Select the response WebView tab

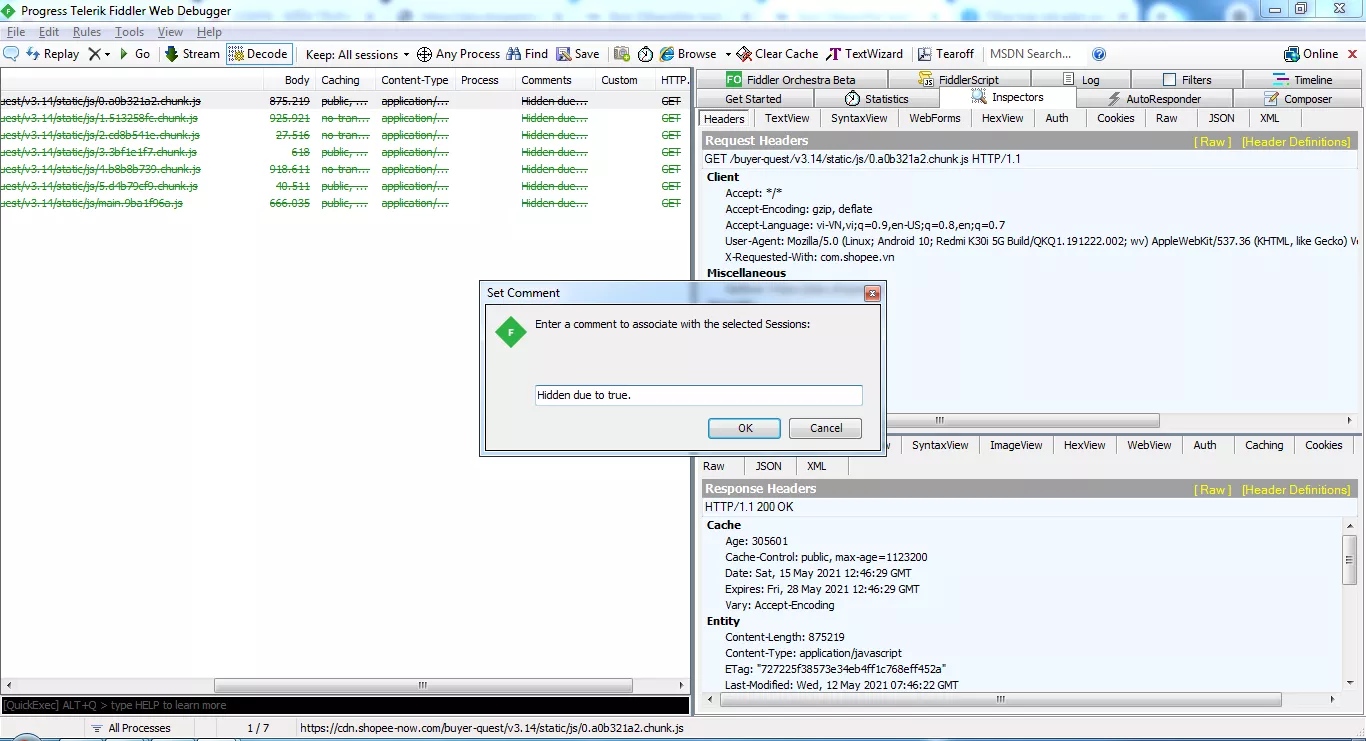point(1149,445)
